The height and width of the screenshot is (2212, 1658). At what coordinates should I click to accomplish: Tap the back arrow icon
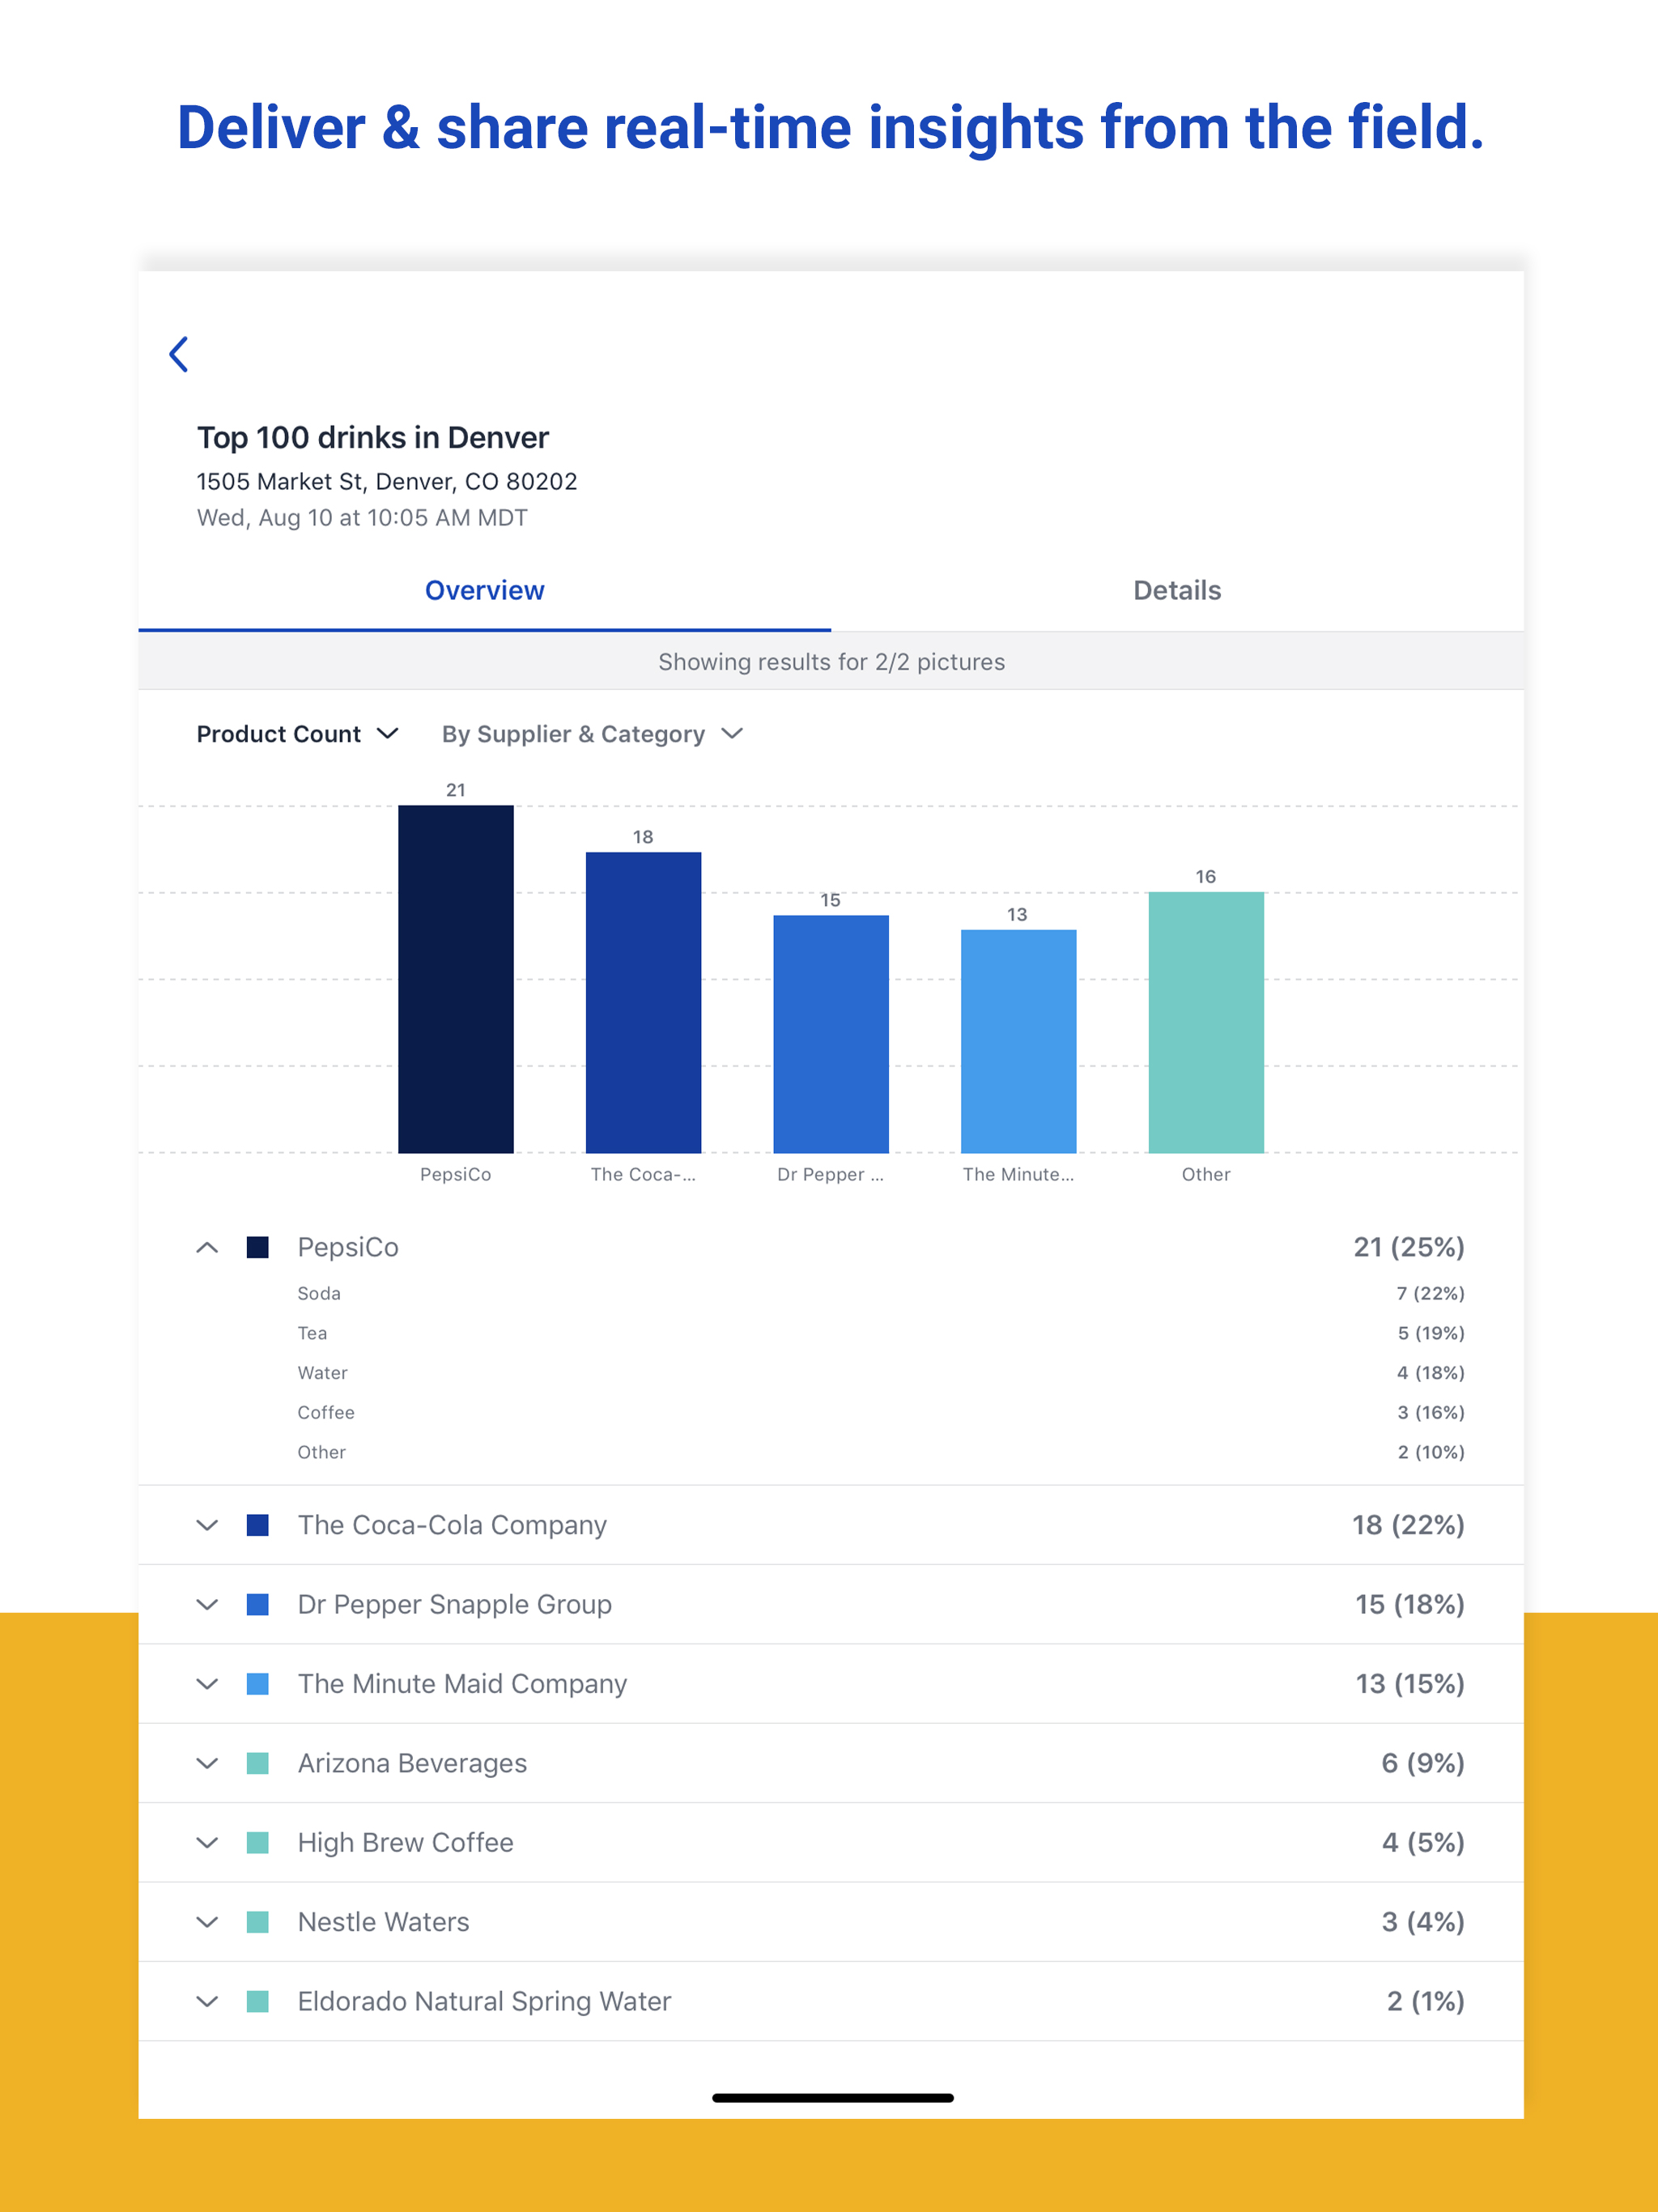click(179, 354)
